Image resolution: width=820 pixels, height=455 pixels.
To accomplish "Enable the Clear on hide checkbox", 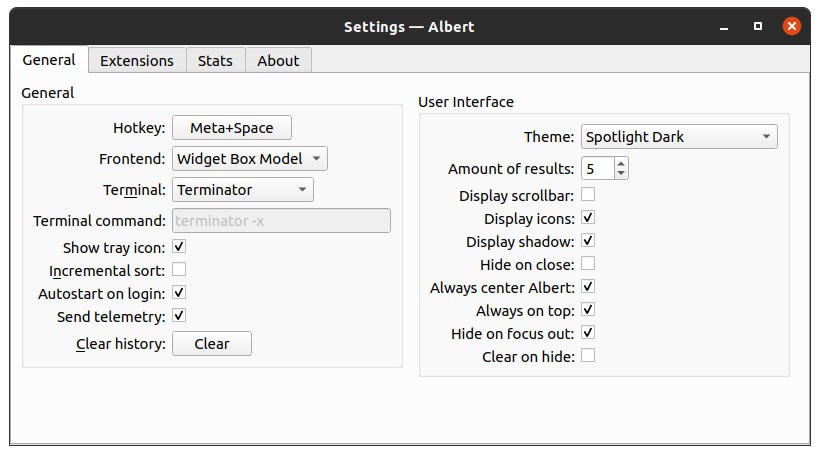I will [x=588, y=356].
